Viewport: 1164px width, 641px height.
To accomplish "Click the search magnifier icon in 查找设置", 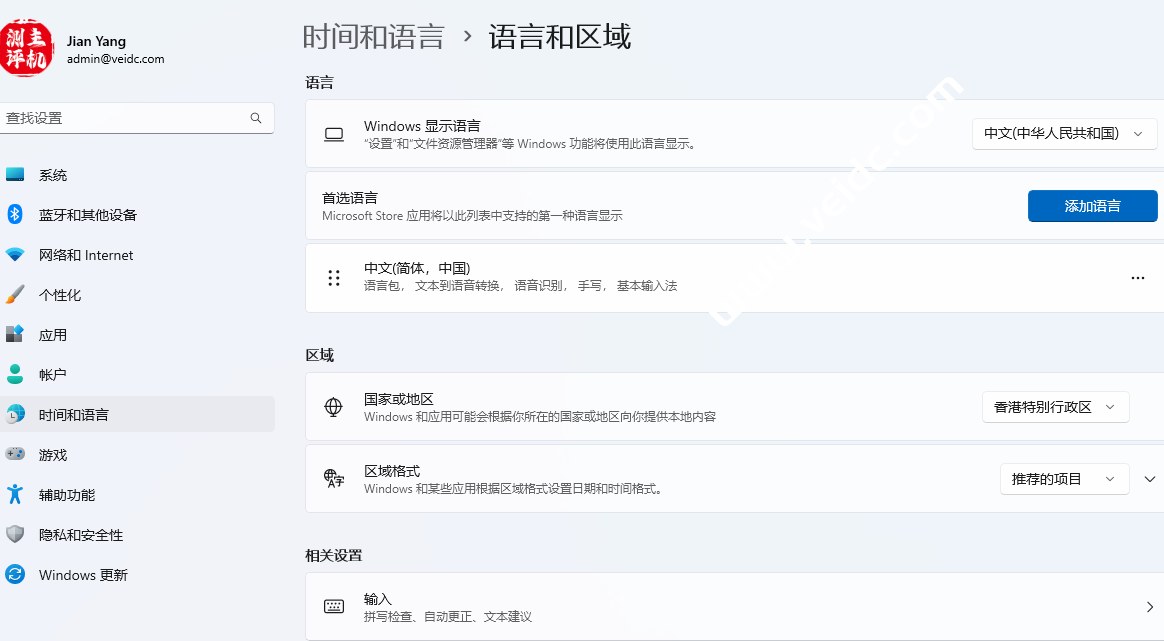I will tap(256, 118).
